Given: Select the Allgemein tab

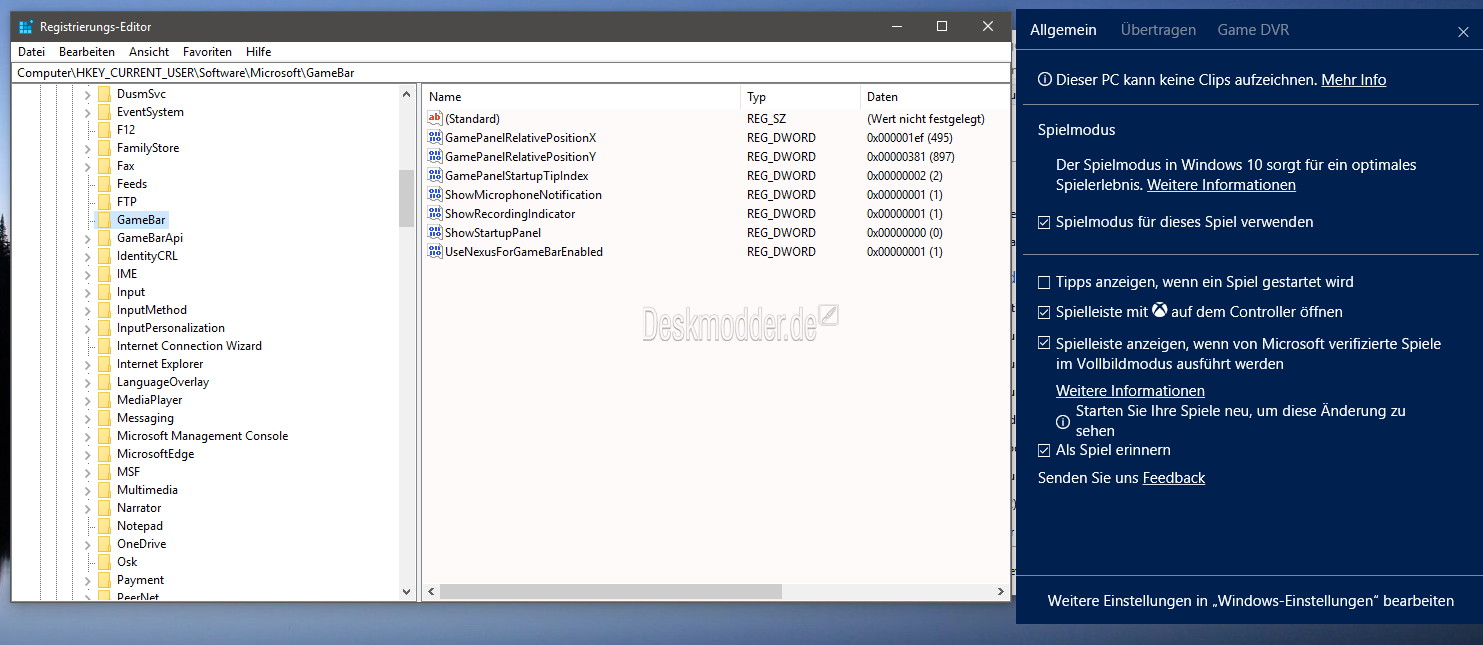Looking at the screenshot, I should pos(1063,30).
